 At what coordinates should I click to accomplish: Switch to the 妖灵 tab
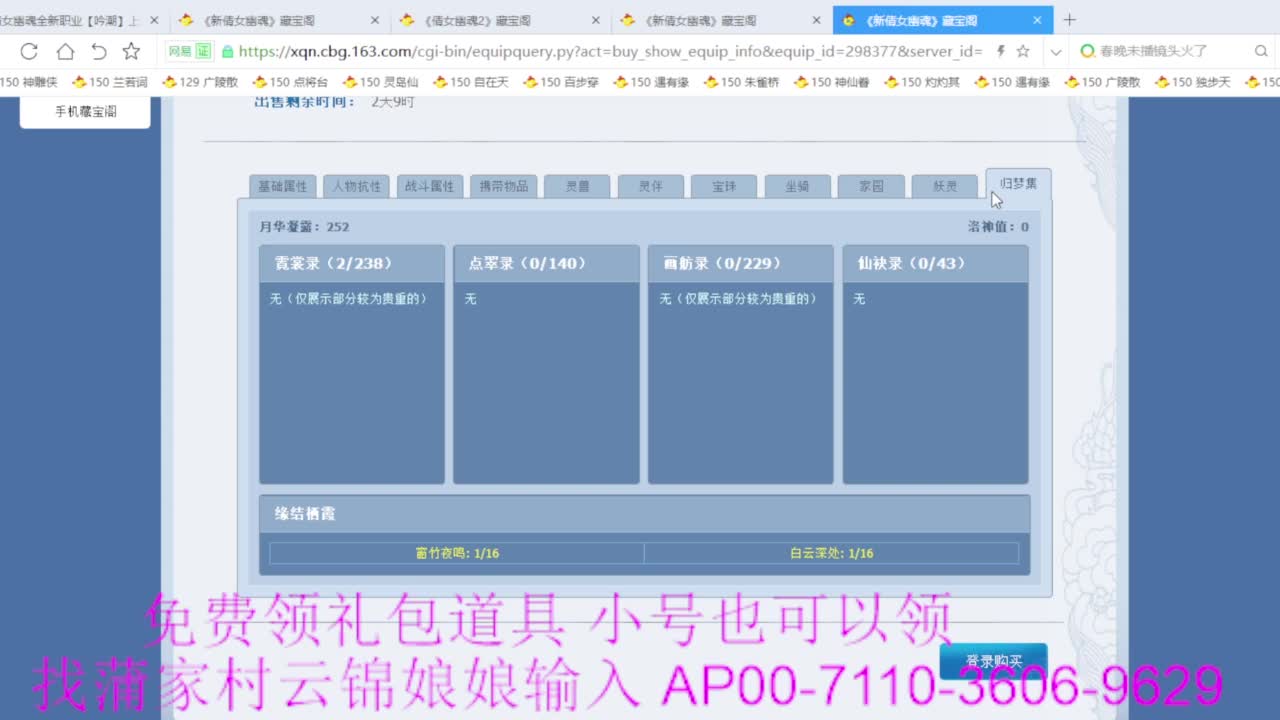pos(943,185)
